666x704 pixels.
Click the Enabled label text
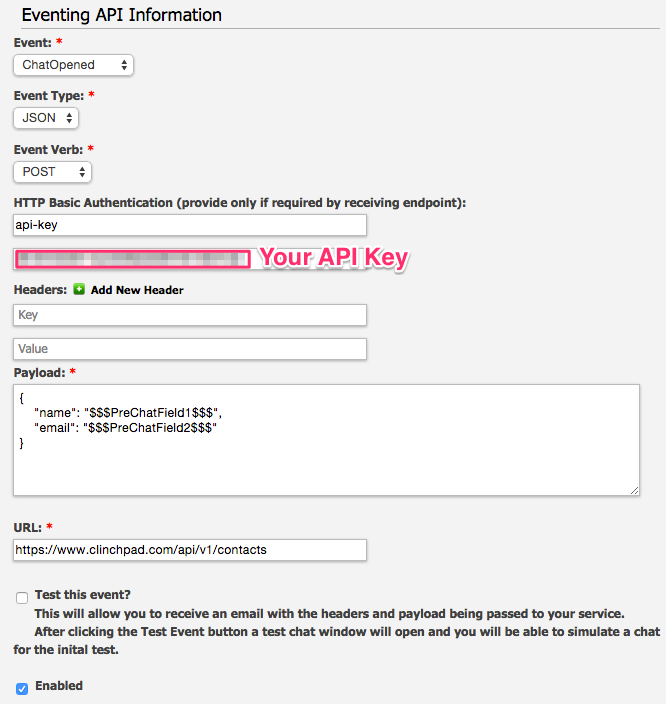[x=59, y=686]
